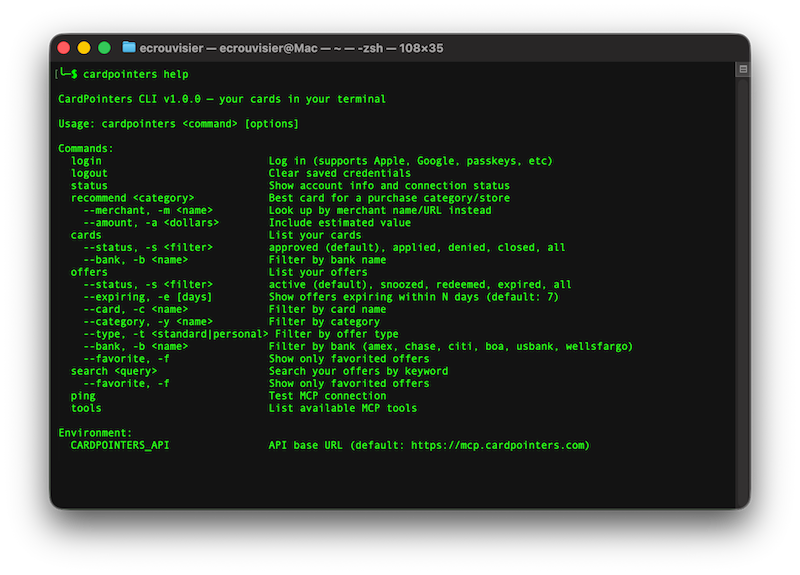The image size is (800, 575).
Task: Click the '--type, -t <standard|personal>' option
Action: pos(176,334)
